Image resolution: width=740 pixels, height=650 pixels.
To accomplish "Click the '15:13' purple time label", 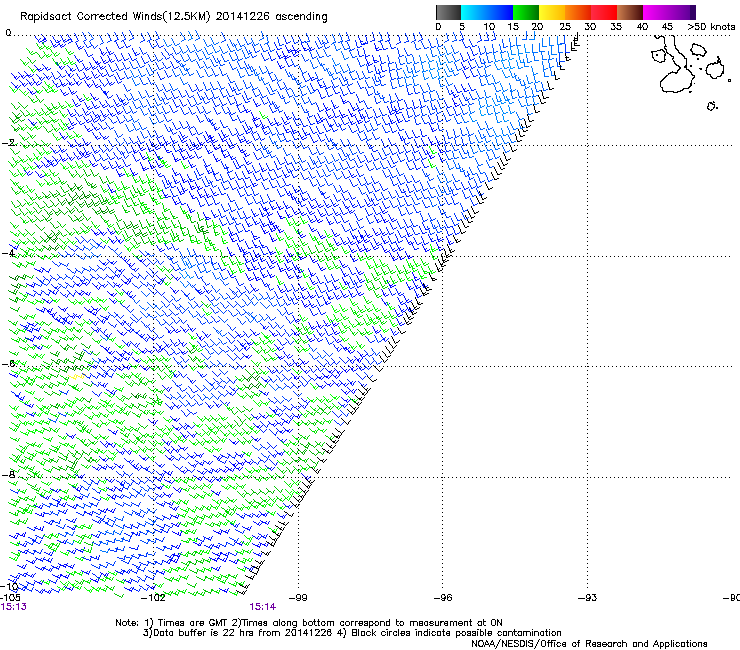I will coord(14,607).
